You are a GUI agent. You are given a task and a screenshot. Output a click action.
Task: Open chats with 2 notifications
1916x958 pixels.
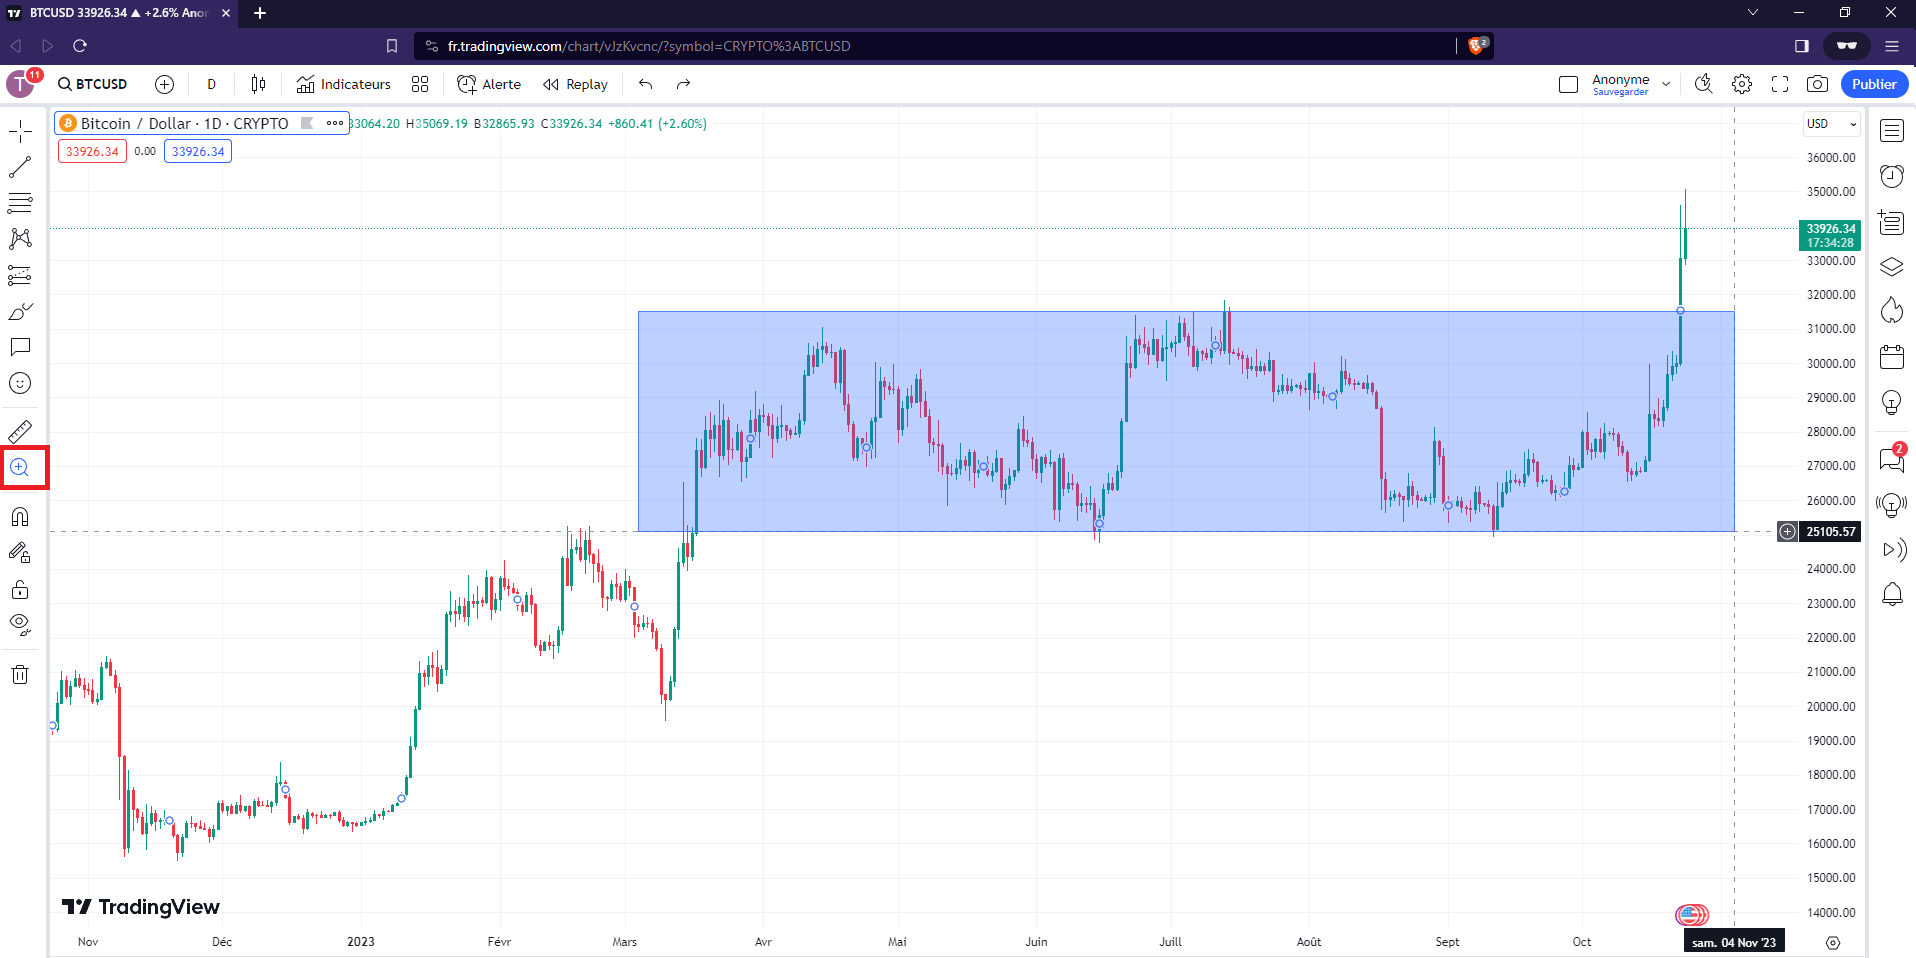tap(1892, 459)
